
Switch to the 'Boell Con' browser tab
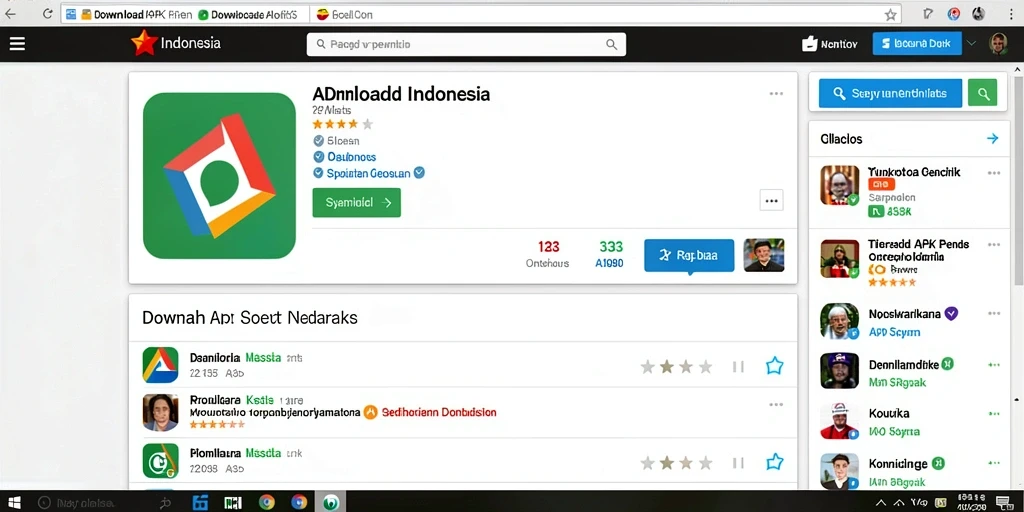(344, 14)
